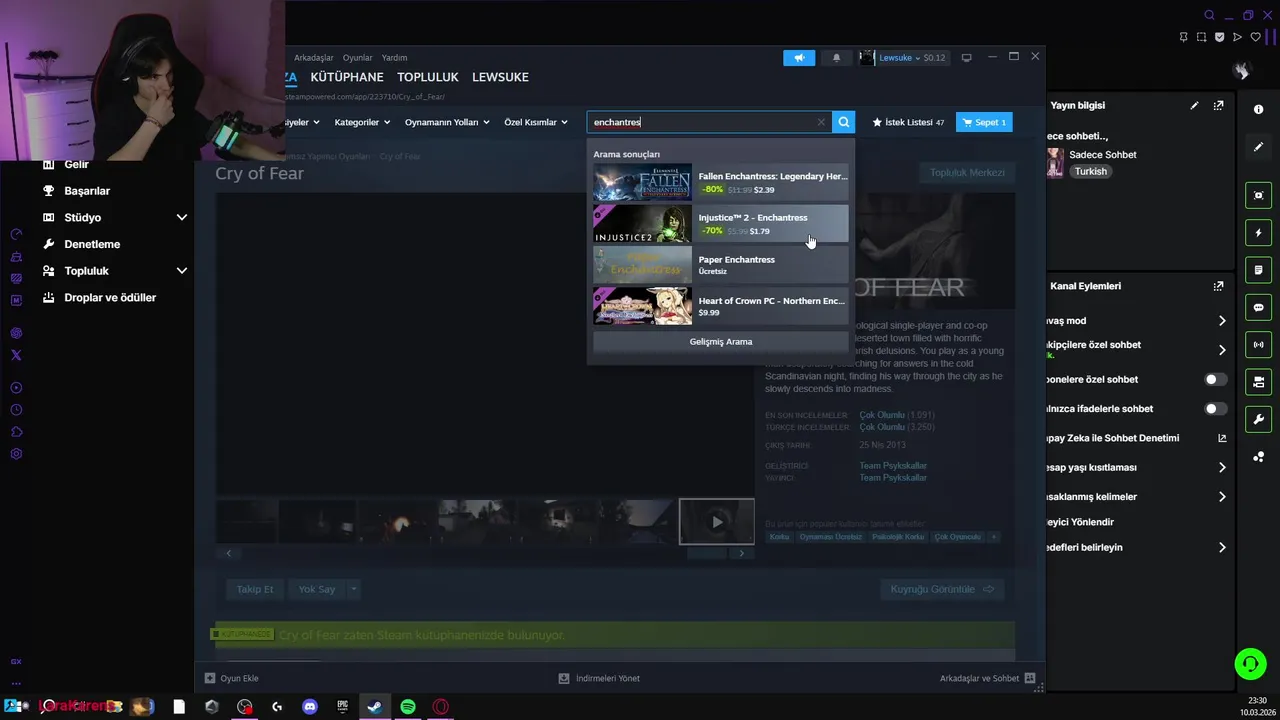Image resolution: width=1280 pixels, height=720 pixels.
Task: Click the chat bubble quick action icon
Action: coord(1259,307)
